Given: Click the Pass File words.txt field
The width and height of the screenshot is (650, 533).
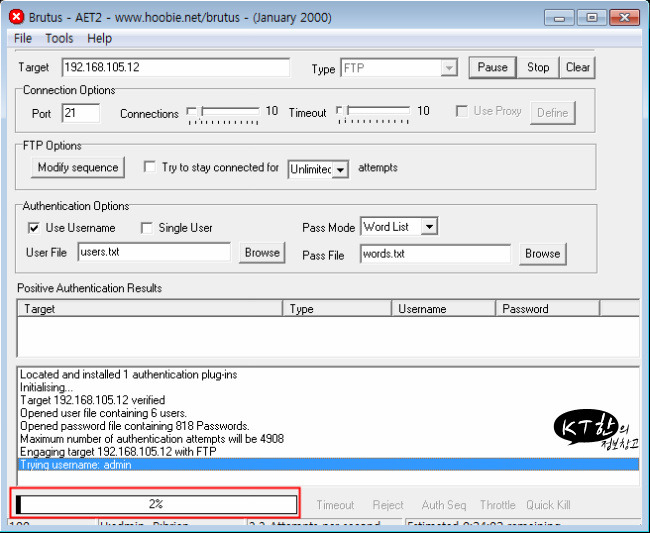Looking at the screenshot, I should 435,254.
